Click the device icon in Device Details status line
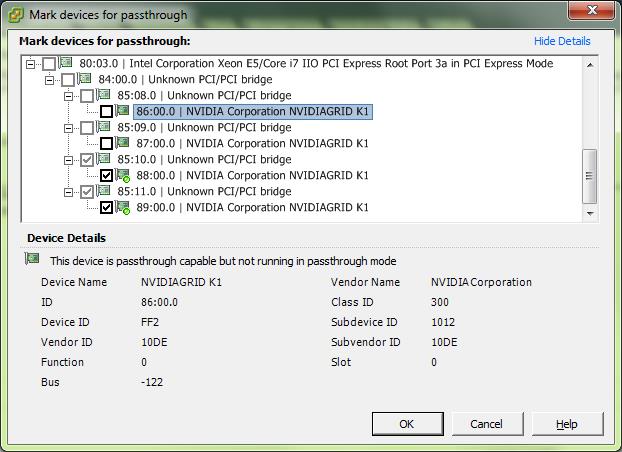 pyautogui.click(x=32, y=259)
